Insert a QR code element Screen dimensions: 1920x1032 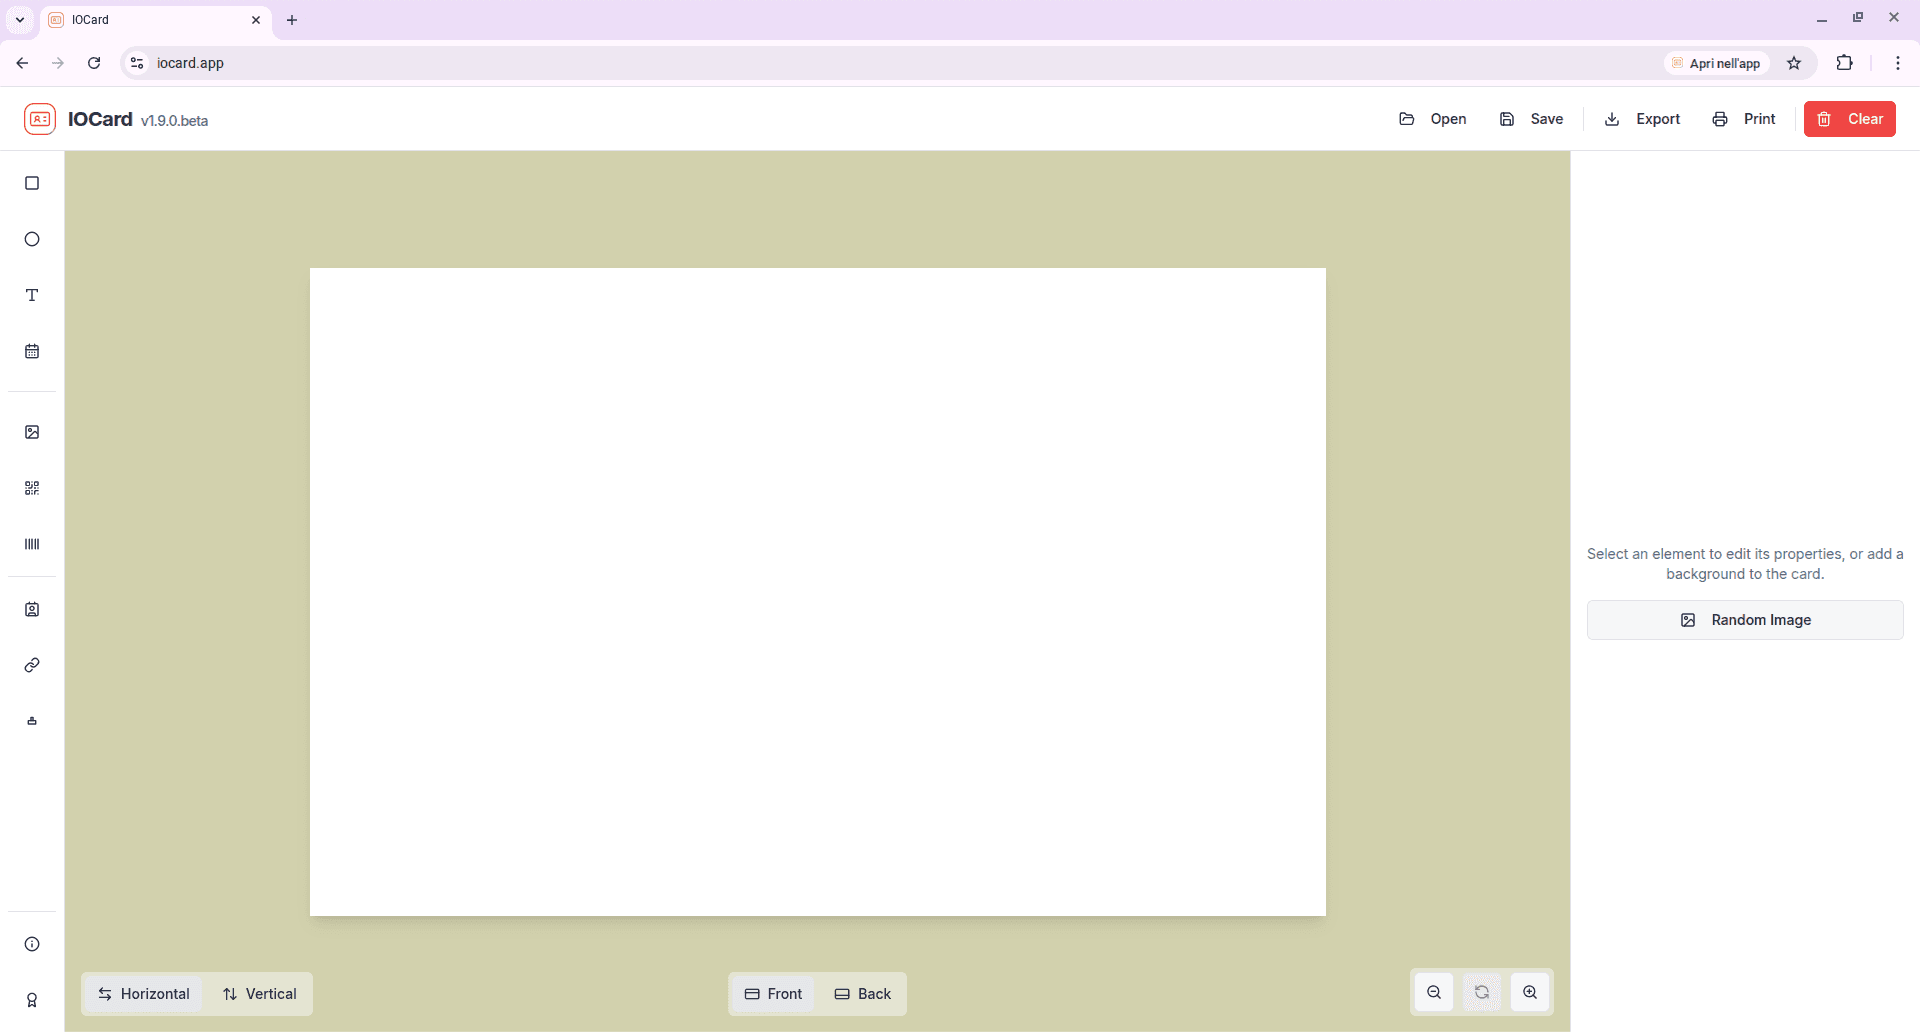click(32, 488)
